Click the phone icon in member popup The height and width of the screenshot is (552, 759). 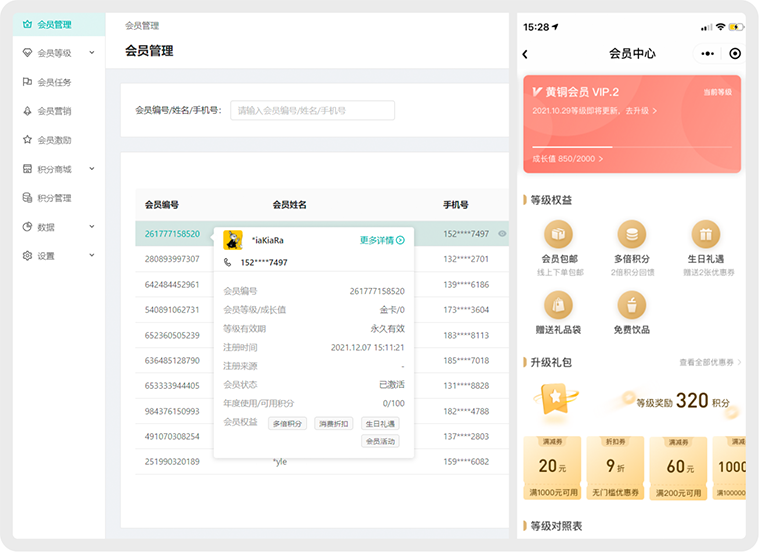[x=228, y=262]
